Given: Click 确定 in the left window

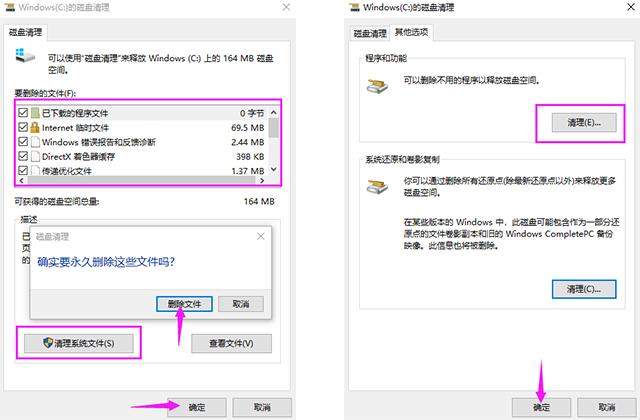Looking at the screenshot, I should click(197, 407).
